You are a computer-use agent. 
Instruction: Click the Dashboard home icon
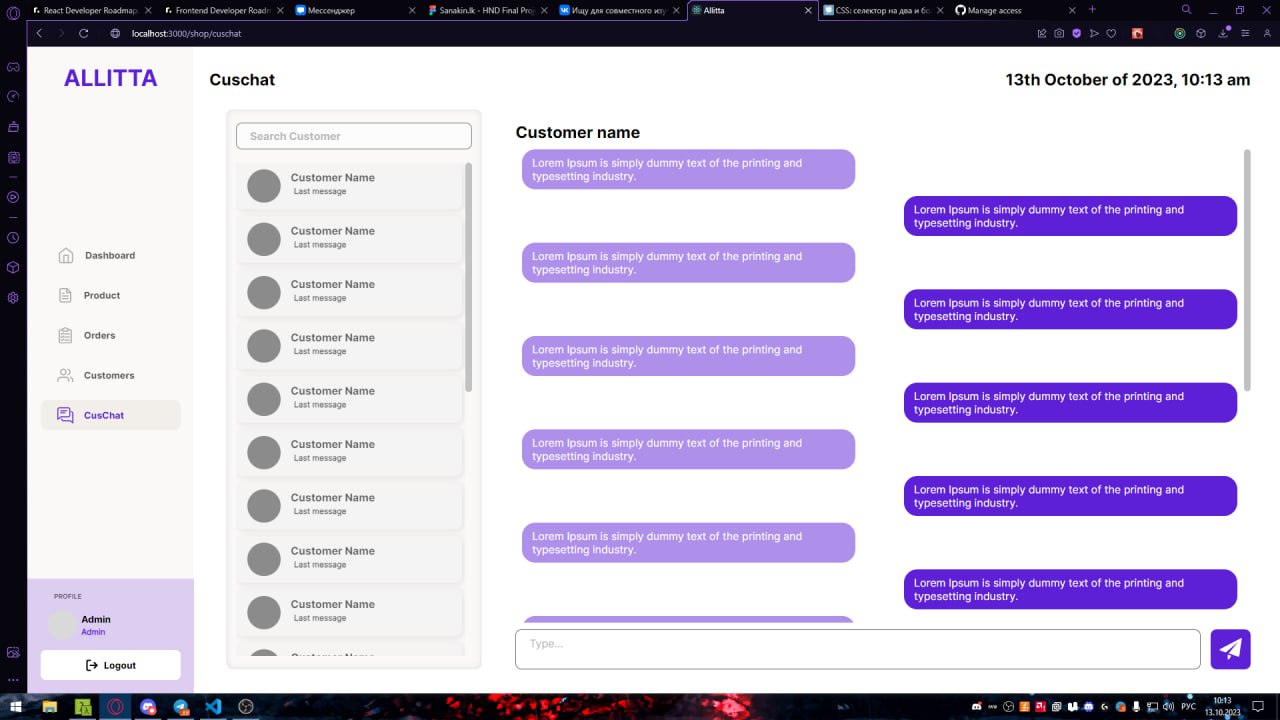pos(66,256)
